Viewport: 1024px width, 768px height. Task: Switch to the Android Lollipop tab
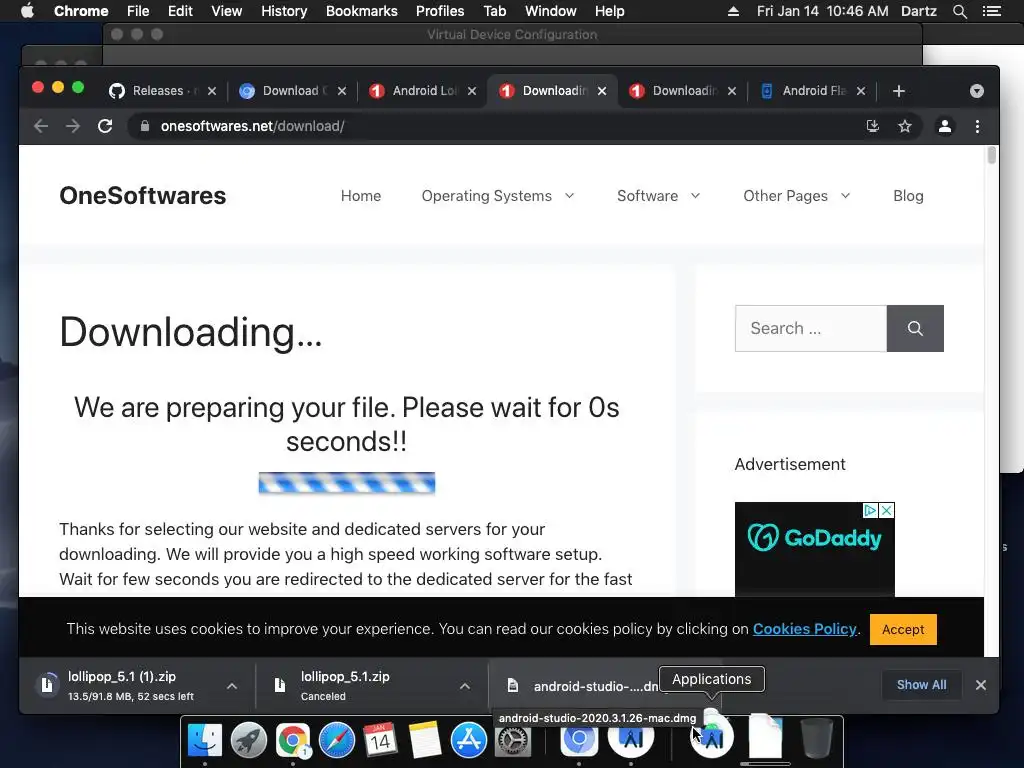[421, 91]
